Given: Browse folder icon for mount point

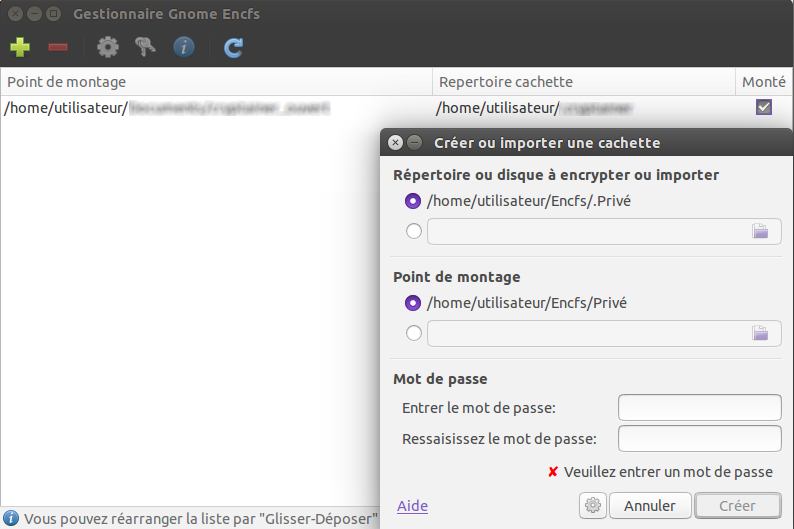Looking at the screenshot, I should pyautogui.click(x=760, y=333).
